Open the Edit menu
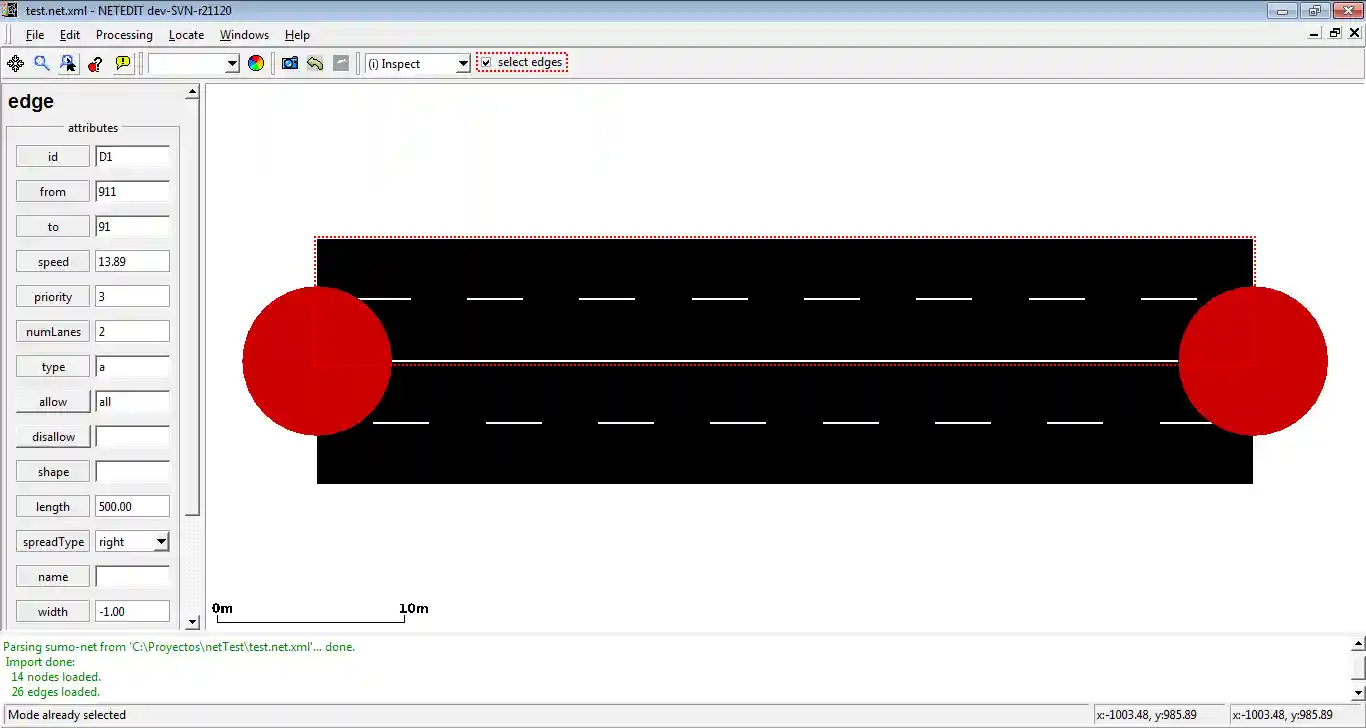The height and width of the screenshot is (728, 1366). click(x=69, y=35)
